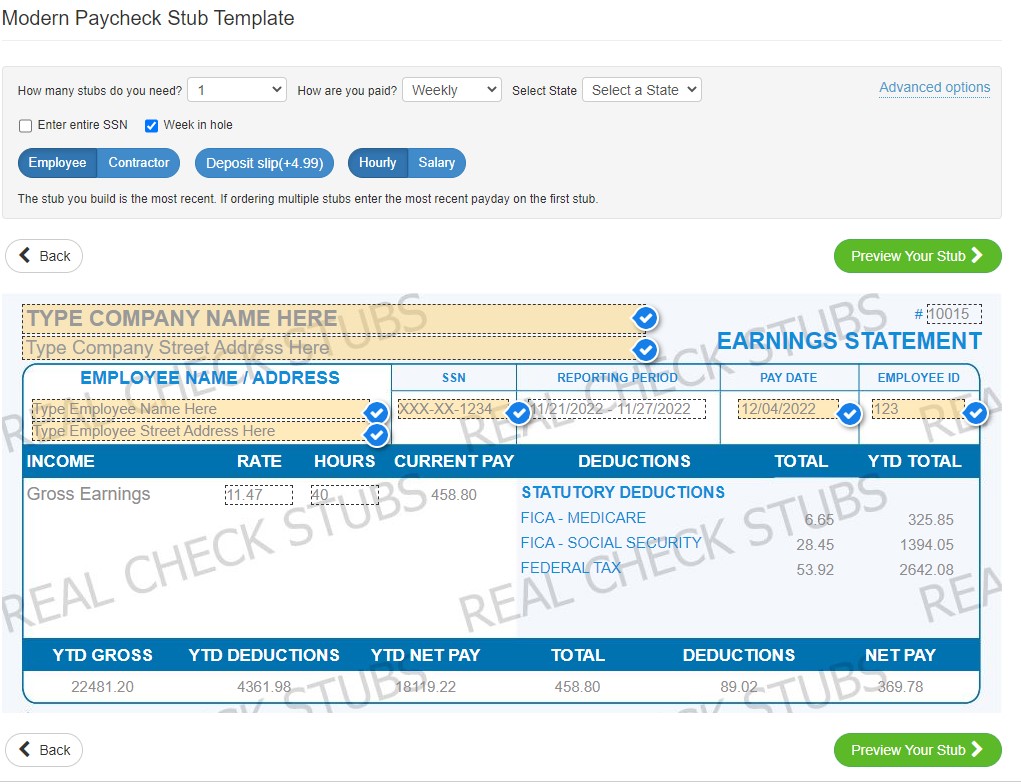The image size is (1021, 784).
Task: Uncheck the Week in hole checkbox
Action: coord(152,126)
